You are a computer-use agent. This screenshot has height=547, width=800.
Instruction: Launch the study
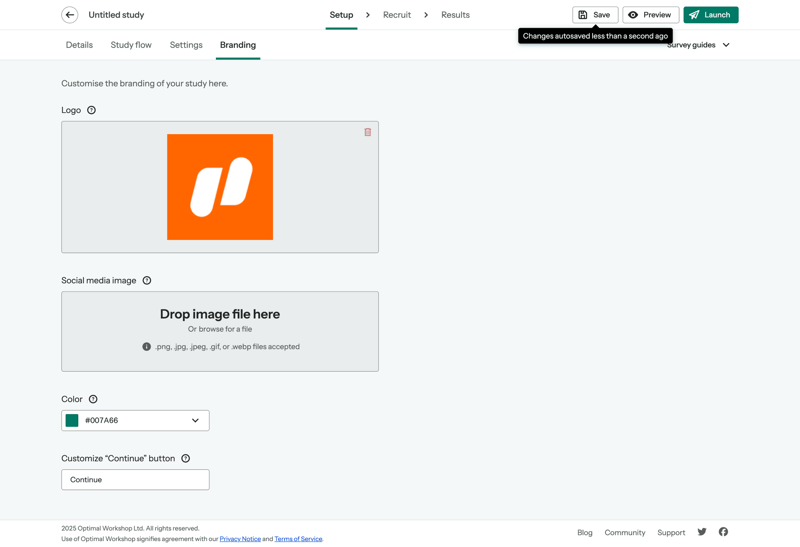point(711,15)
